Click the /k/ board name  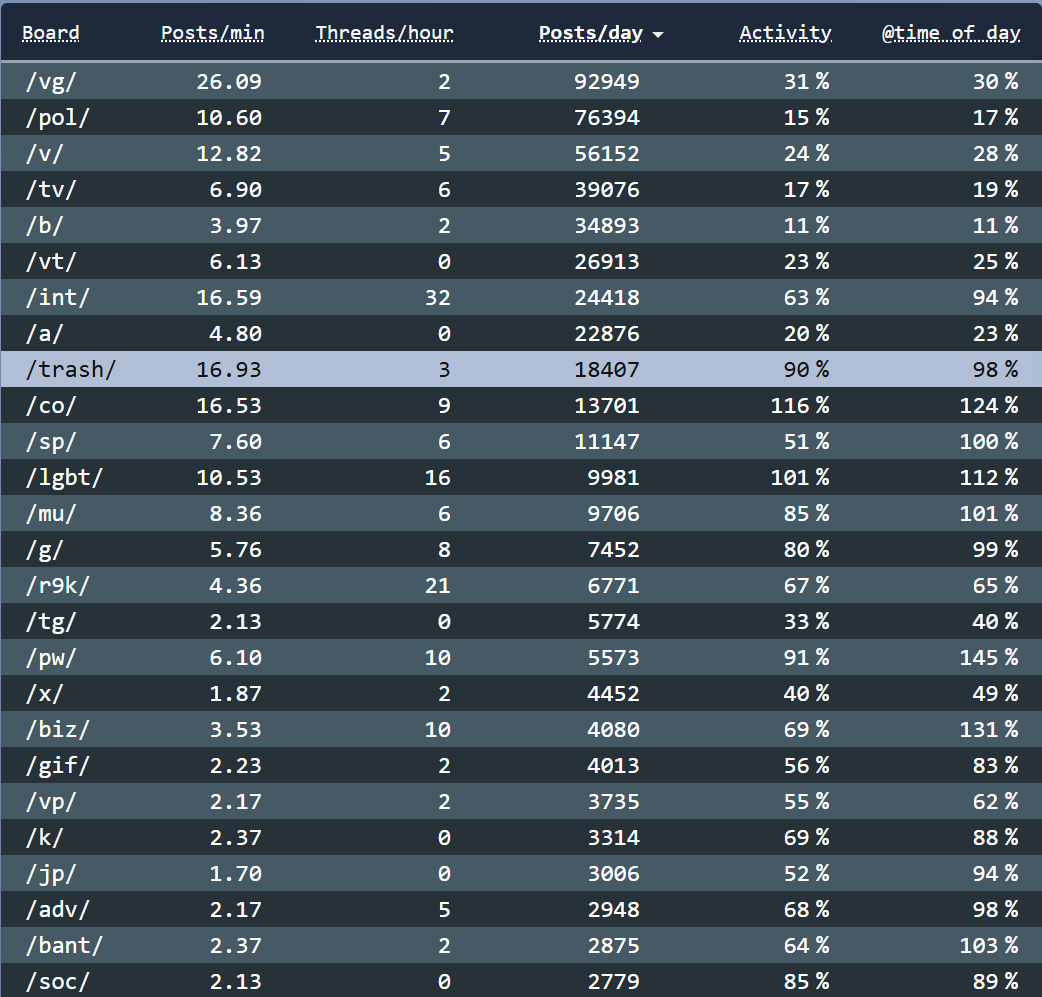tap(44, 837)
